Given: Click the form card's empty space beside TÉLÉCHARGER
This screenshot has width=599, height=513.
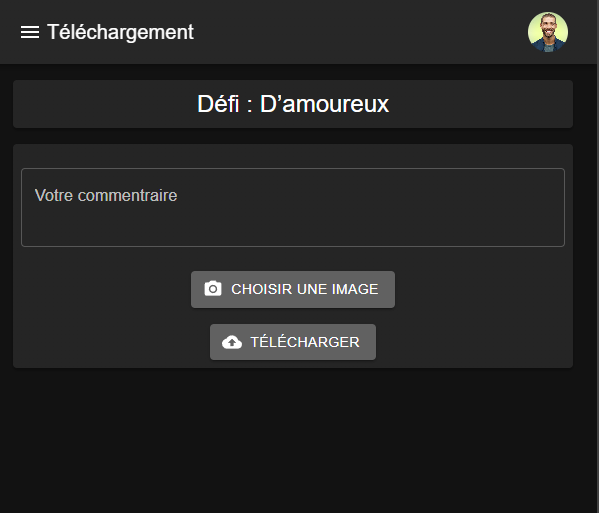Looking at the screenshot, I should 474,342.
